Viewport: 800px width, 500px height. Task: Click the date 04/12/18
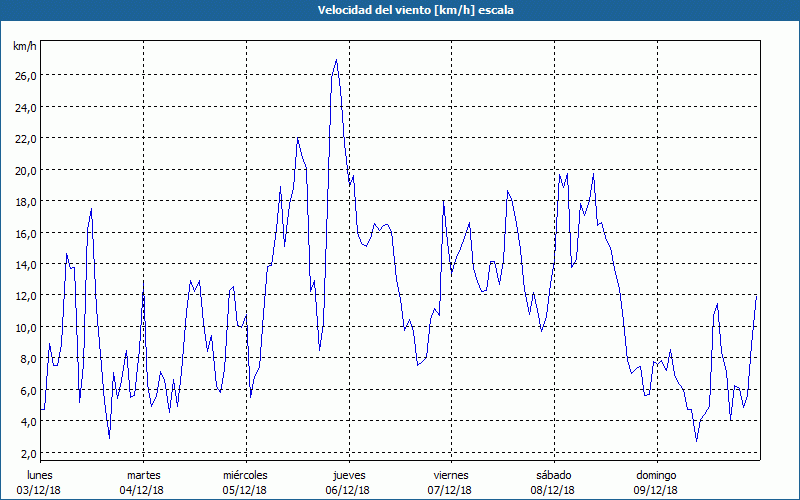[x=142, y=490]
